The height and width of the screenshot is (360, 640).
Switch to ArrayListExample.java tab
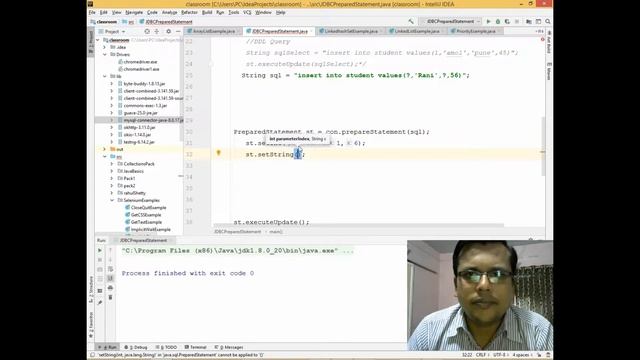point(213,31)
